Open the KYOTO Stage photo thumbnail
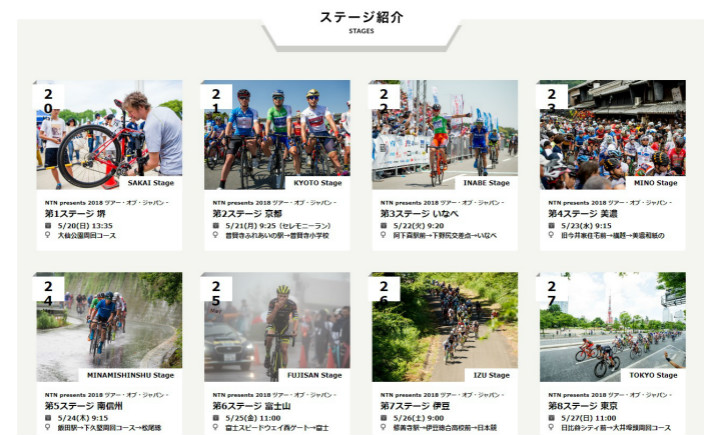The height and width of the screenshot is (435, 704). point(277,135)
